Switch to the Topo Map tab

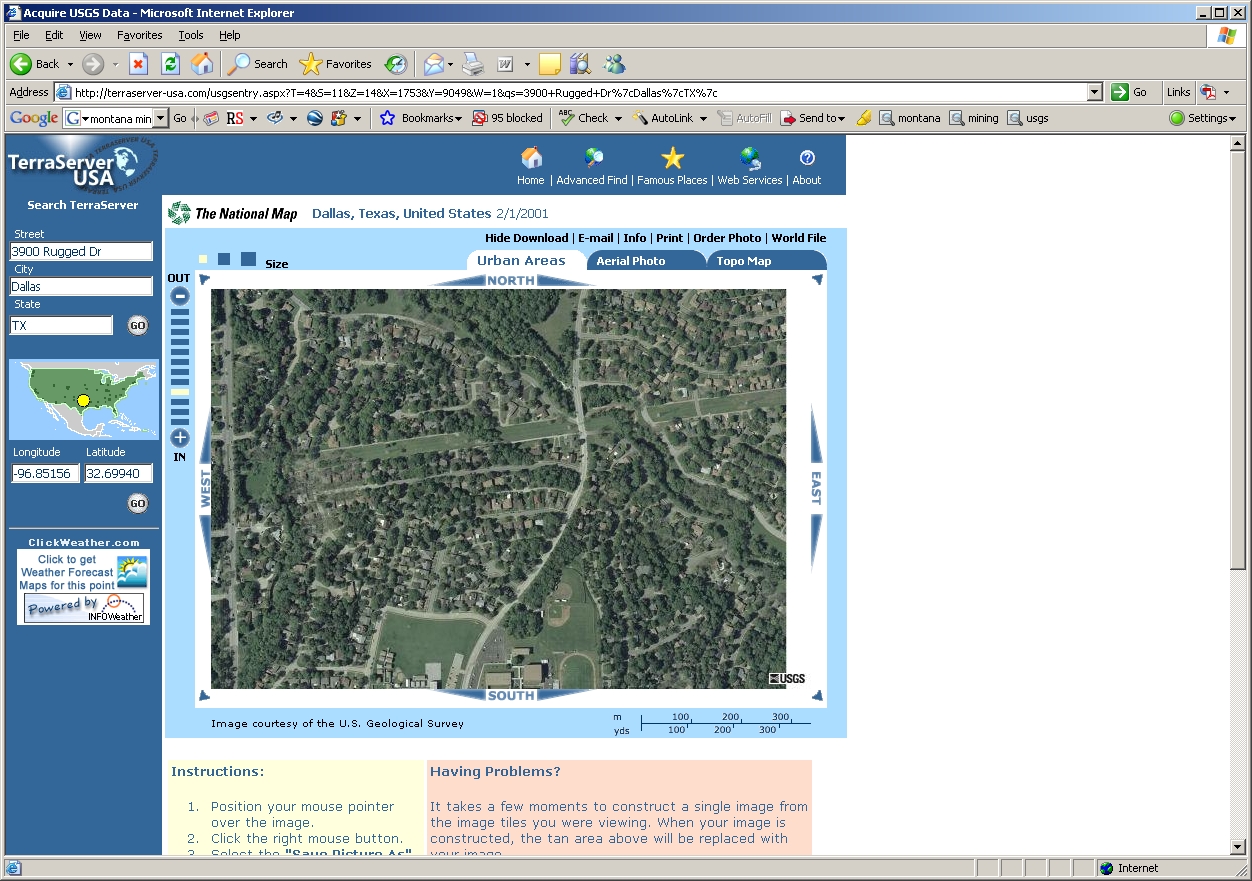coord(744,261)
